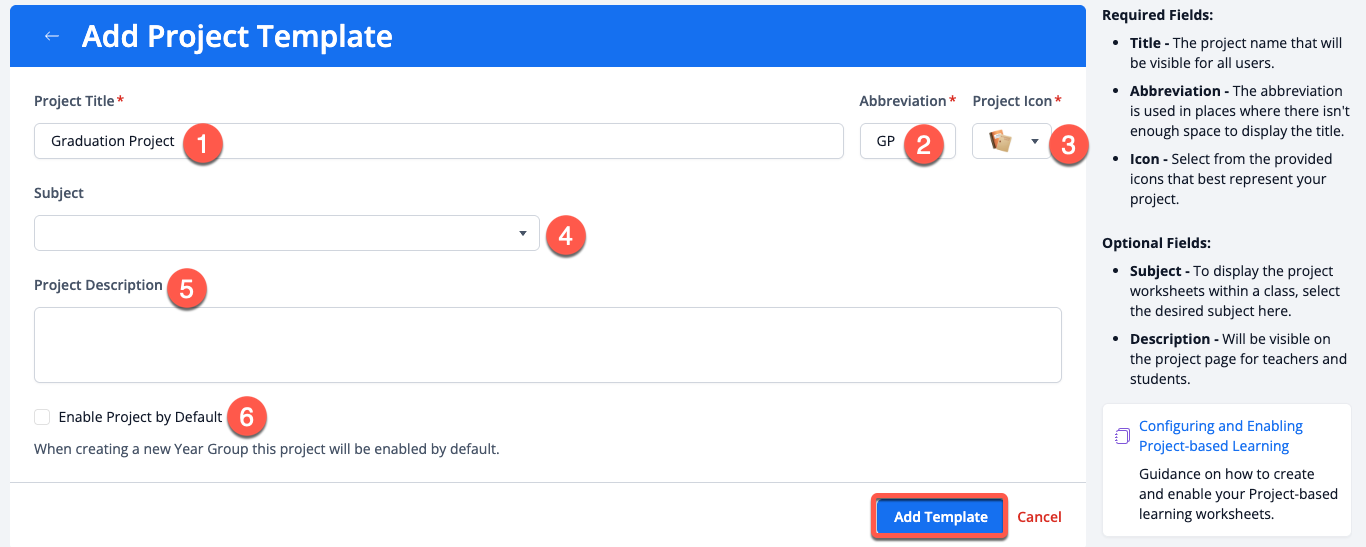The width and height of the screenshot is (1366, 547).
Task: Click the back arrow in the header
Action: coord(52,36)
